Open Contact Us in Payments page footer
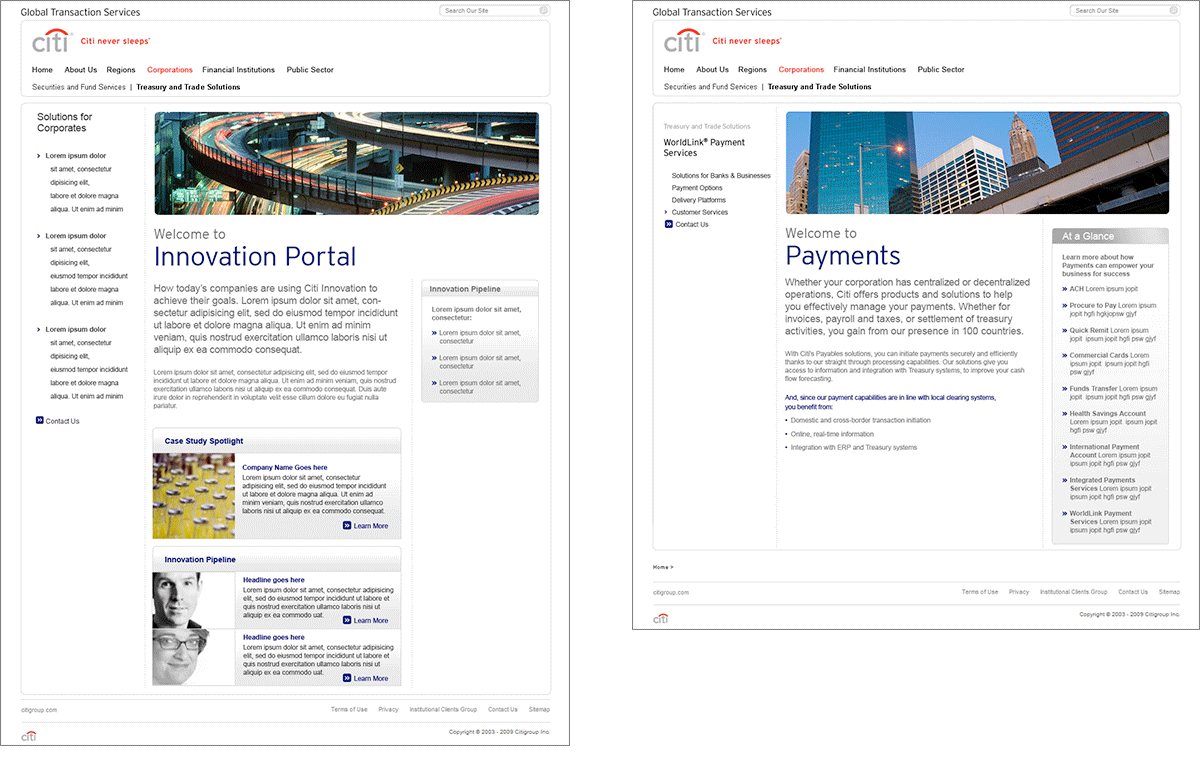This screenshot has height=760, width=1200. coord(1133,592)
